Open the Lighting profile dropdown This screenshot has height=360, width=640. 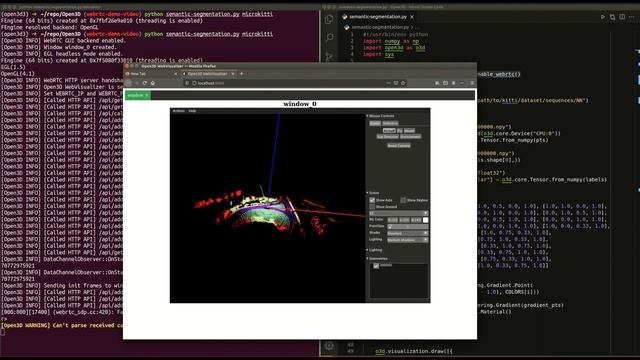coord(407,240)
